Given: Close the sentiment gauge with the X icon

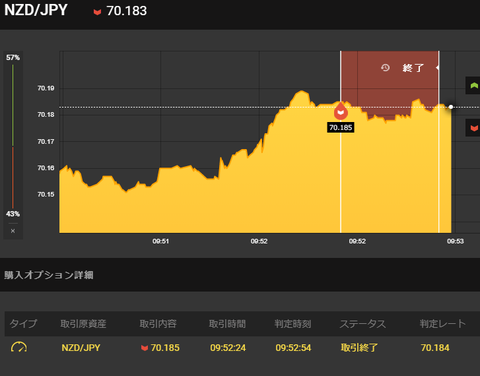Looking at the screenshot, I should tap(13, 231).
